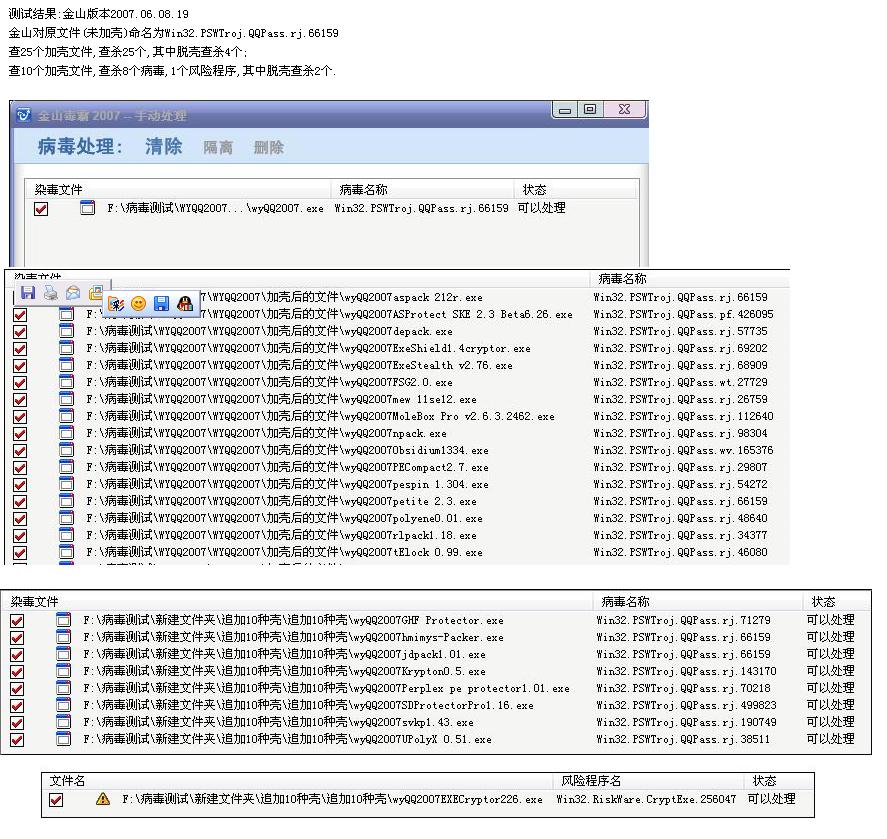The width and height of the screenshot is (887, 839).
Task: Click the save floppy icon in image toolbar
Action: [x=28, y=292]
